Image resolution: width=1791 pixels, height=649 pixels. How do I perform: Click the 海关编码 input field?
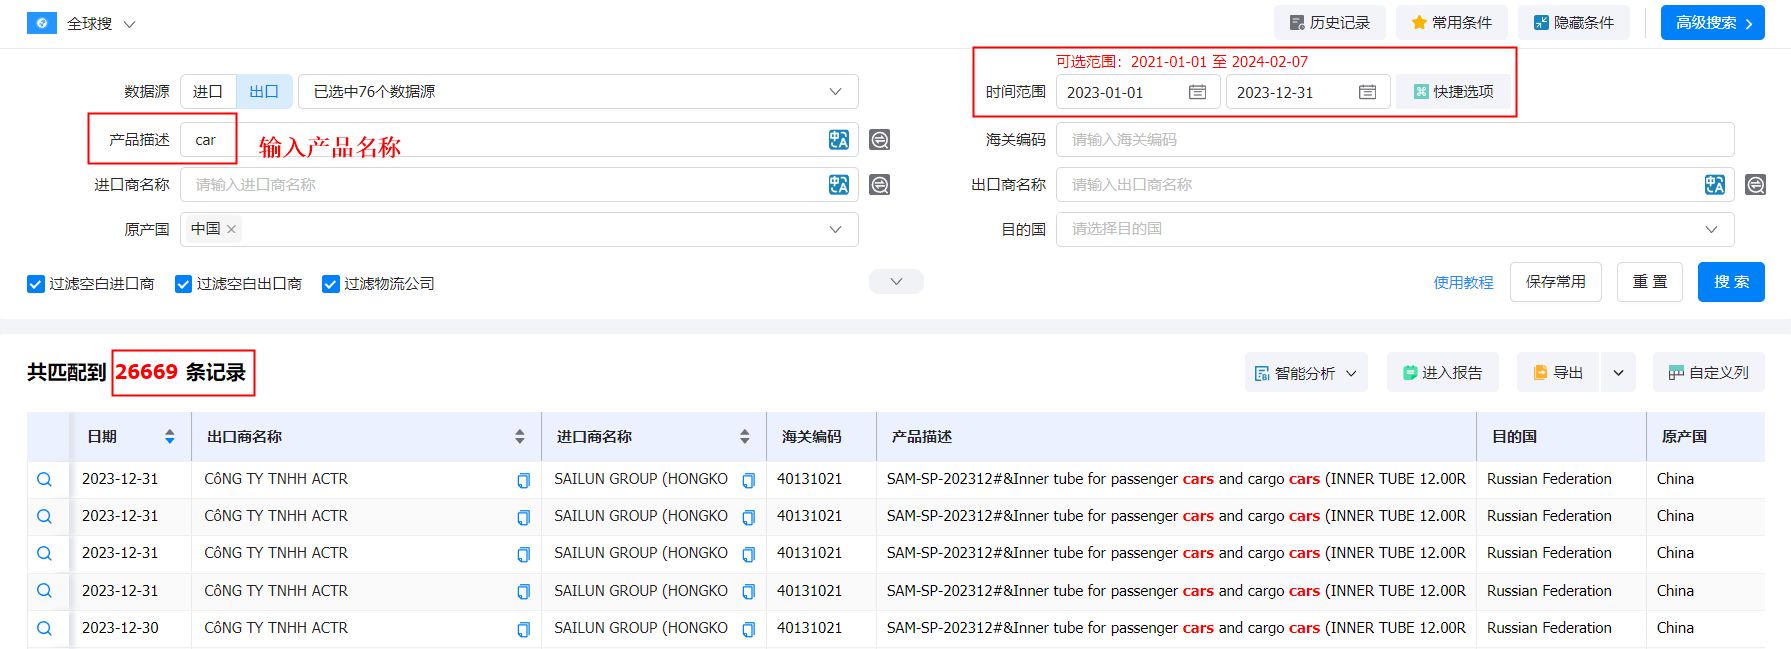pyautogui.click(x=1394, y=140)
